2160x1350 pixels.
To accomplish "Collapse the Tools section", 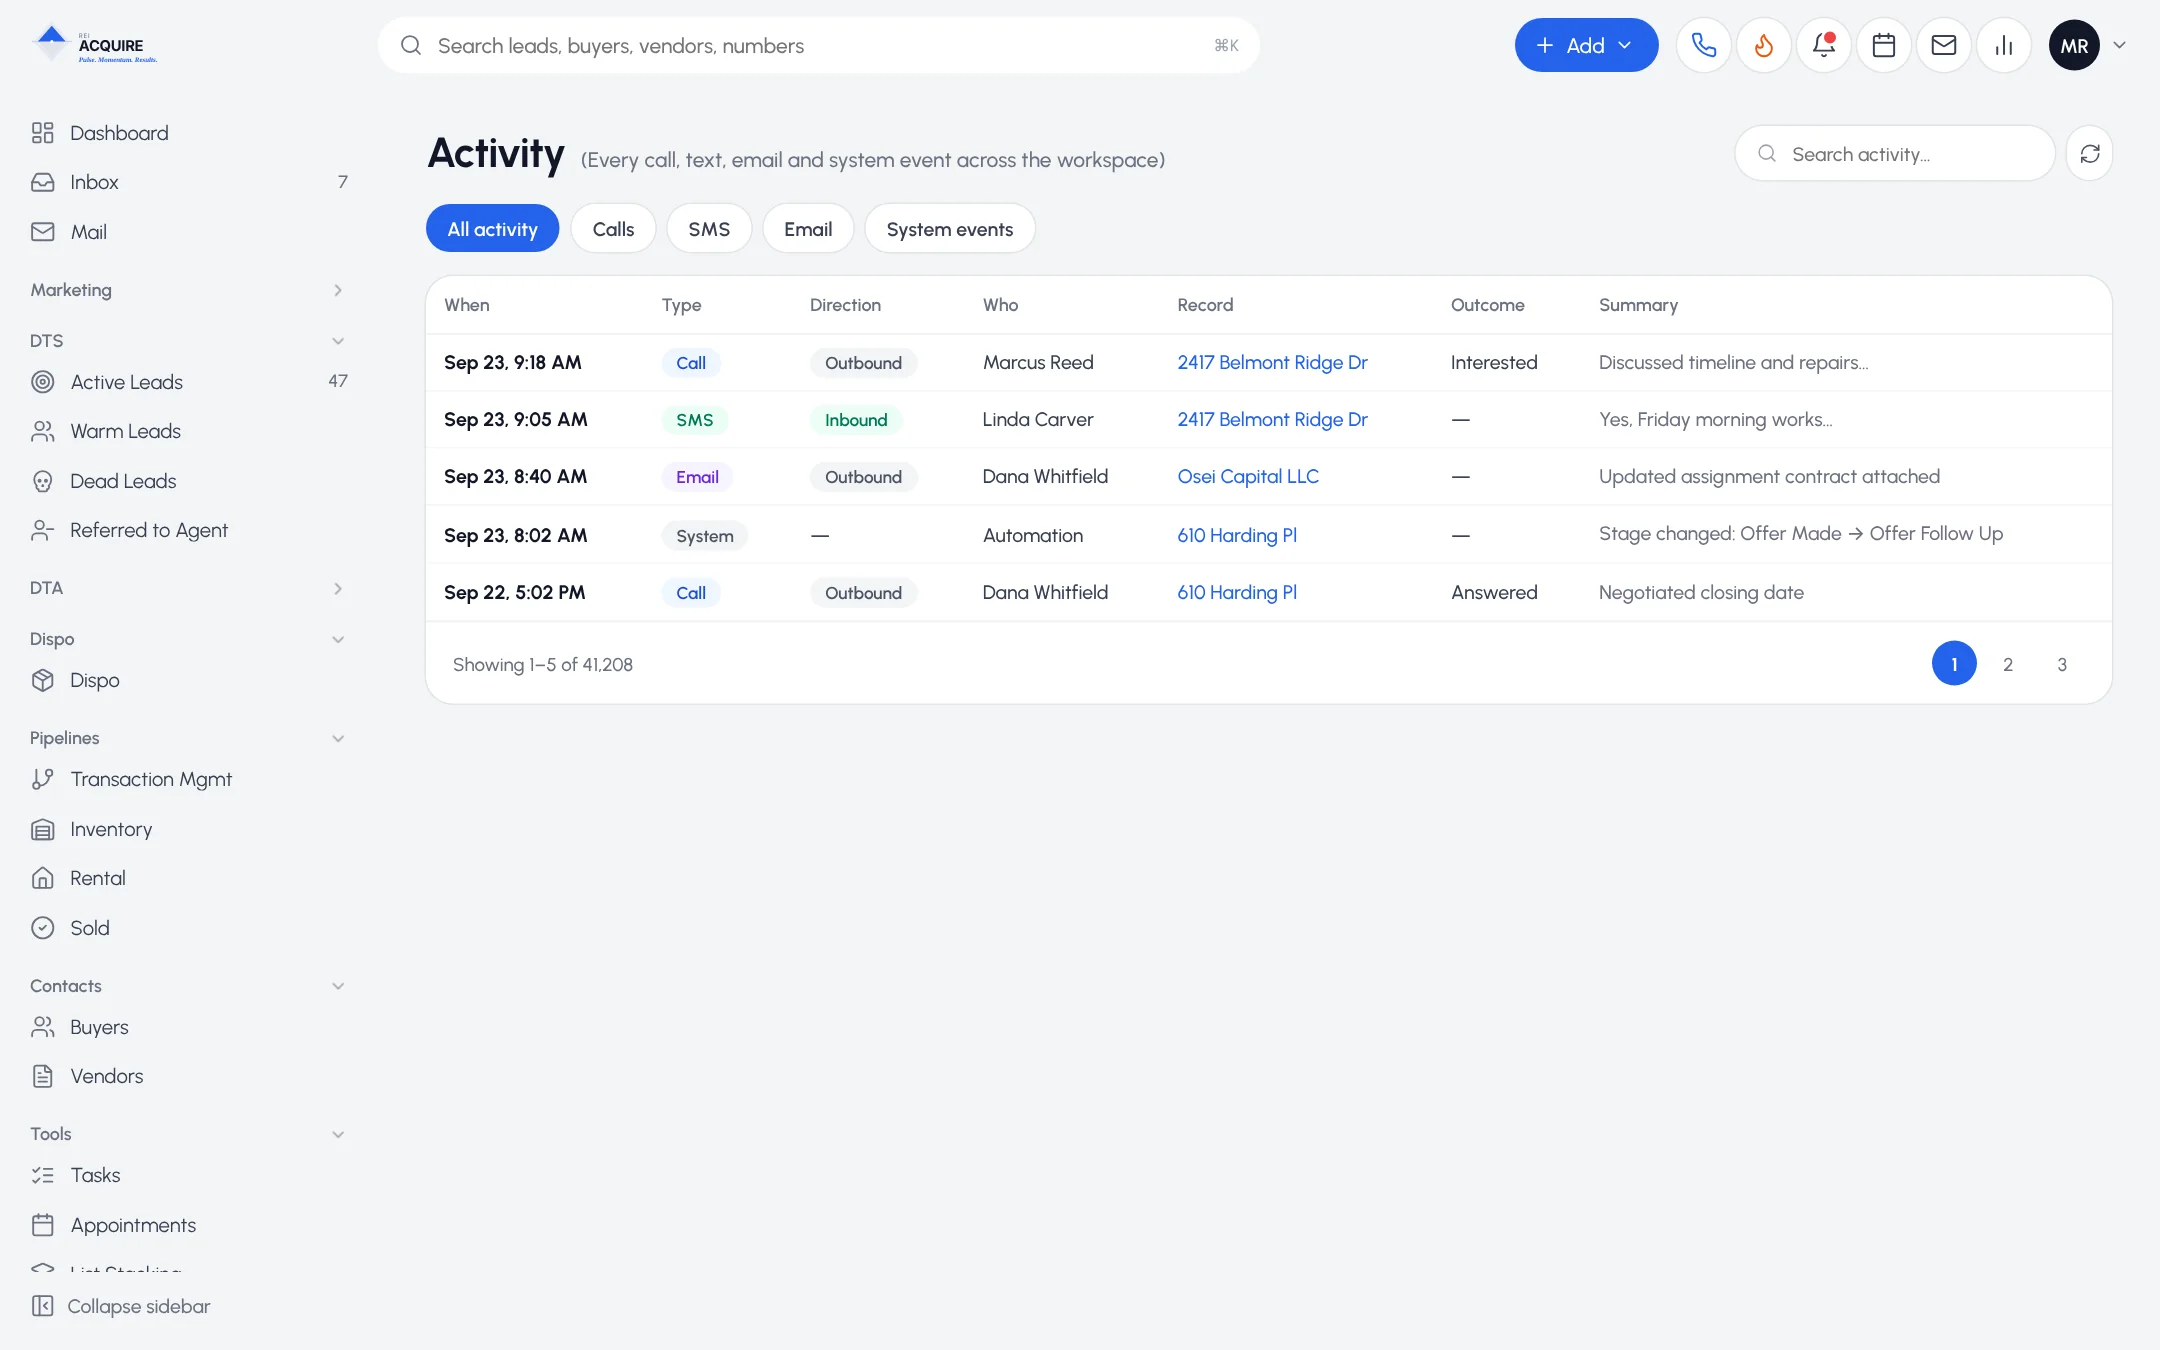I will tap(187, 1134).
